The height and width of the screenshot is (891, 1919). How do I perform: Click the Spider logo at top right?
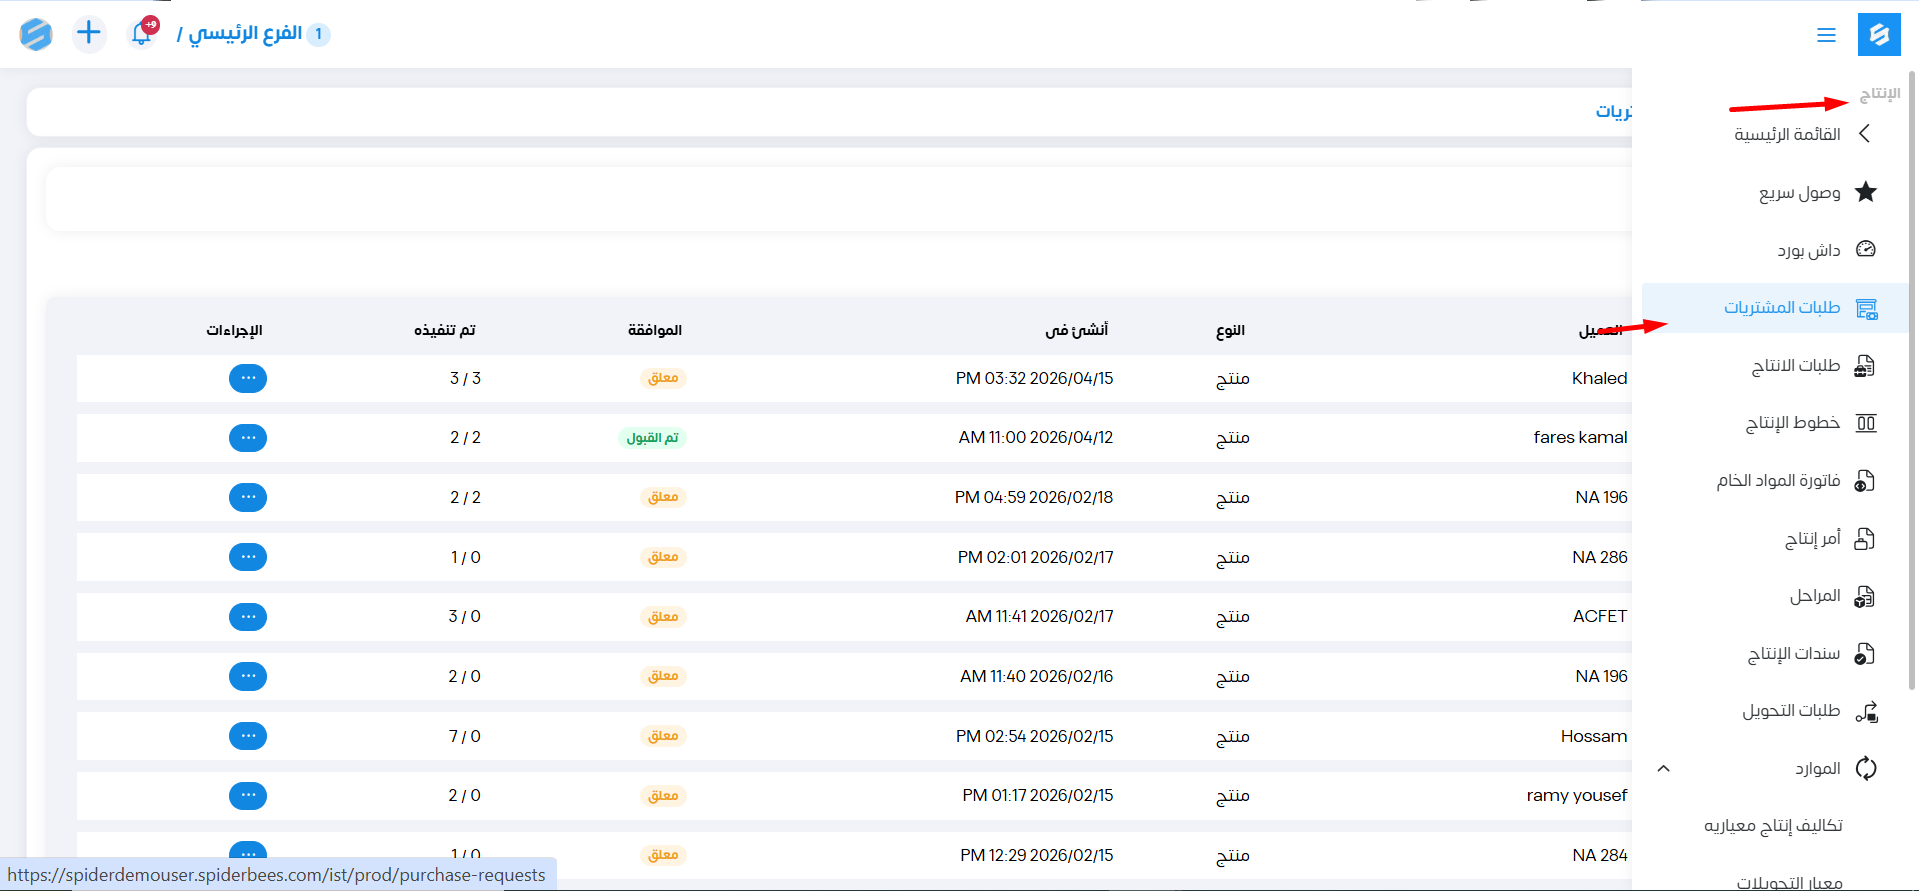(1879, 35)
